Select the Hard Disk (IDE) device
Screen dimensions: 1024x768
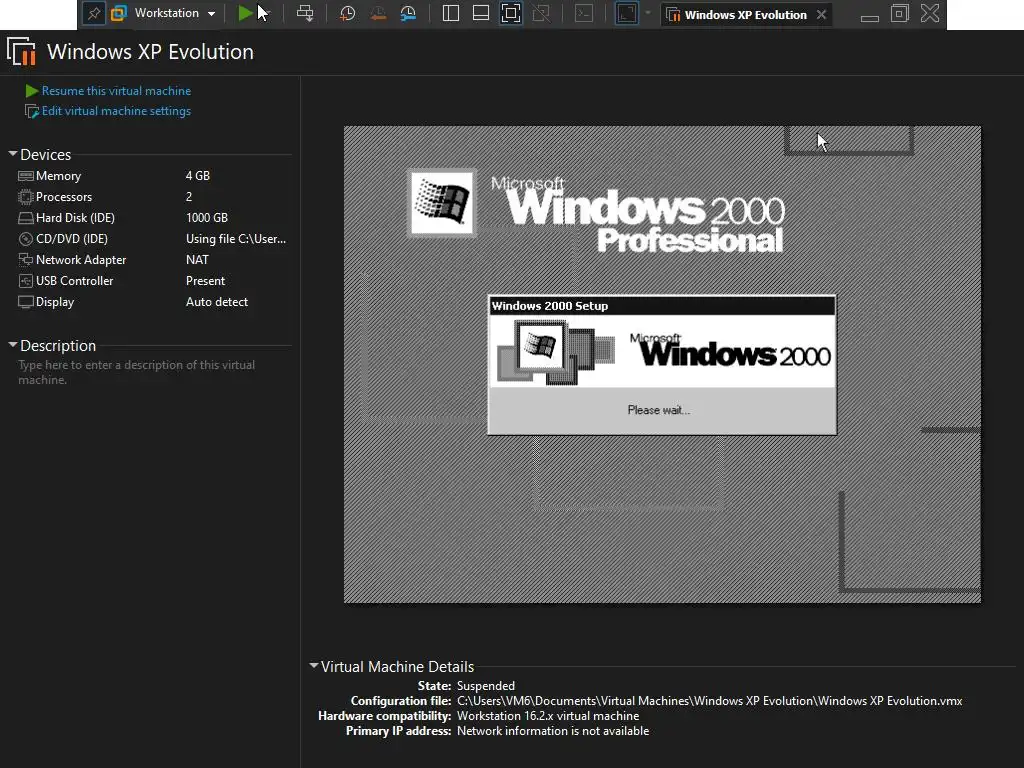tap(152, 217)
